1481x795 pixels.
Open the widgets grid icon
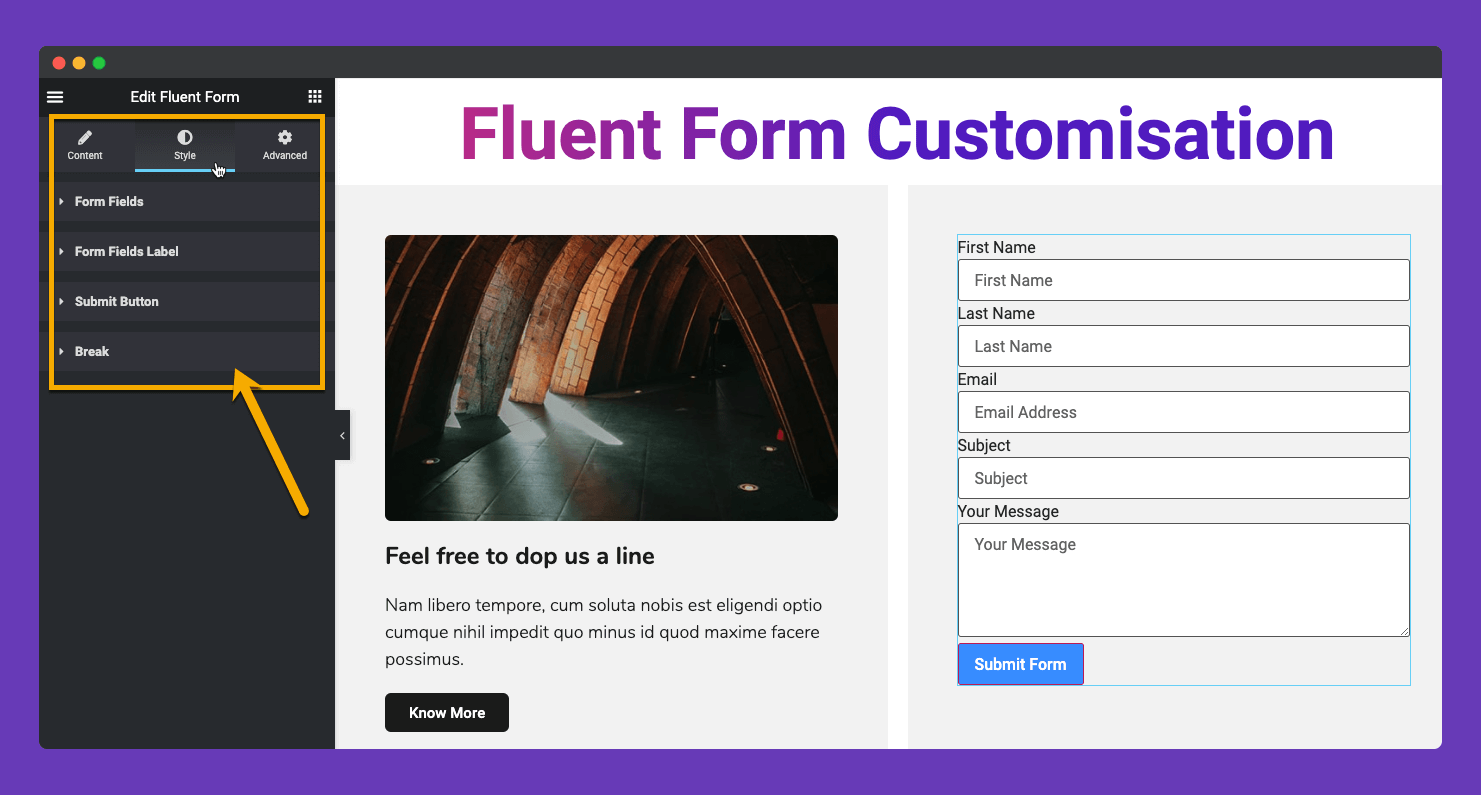coord(315,97)
